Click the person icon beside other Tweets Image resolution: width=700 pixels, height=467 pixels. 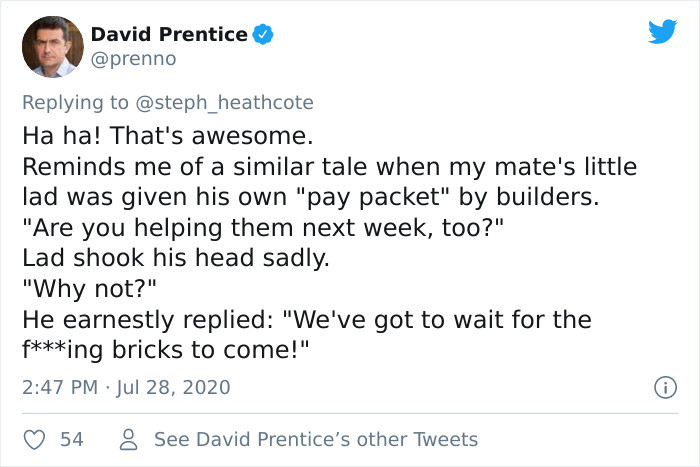tap(128, 439)
